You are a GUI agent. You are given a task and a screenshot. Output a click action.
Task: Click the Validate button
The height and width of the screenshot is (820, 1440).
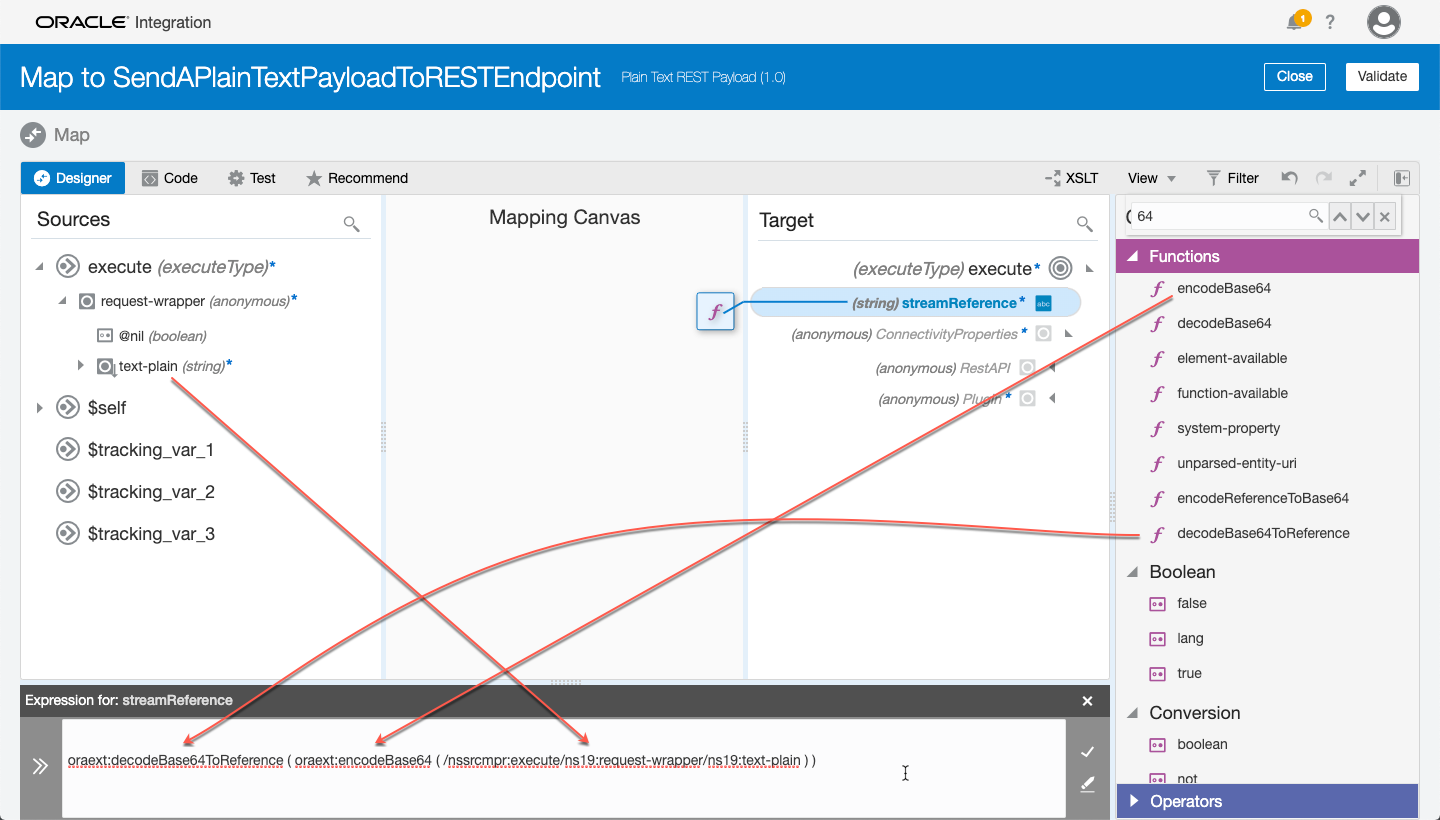[x=1382, y=76]
